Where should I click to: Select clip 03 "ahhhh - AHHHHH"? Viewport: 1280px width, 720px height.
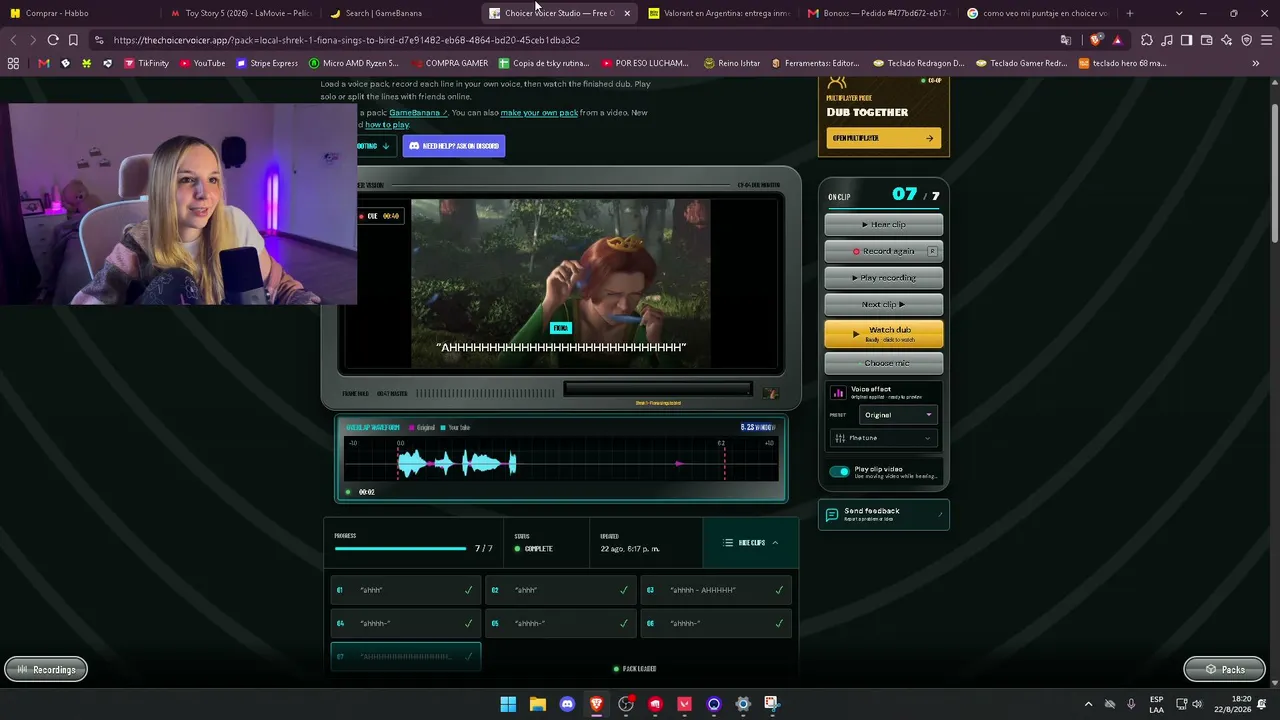pyautogui.click(x=715, y=590)
